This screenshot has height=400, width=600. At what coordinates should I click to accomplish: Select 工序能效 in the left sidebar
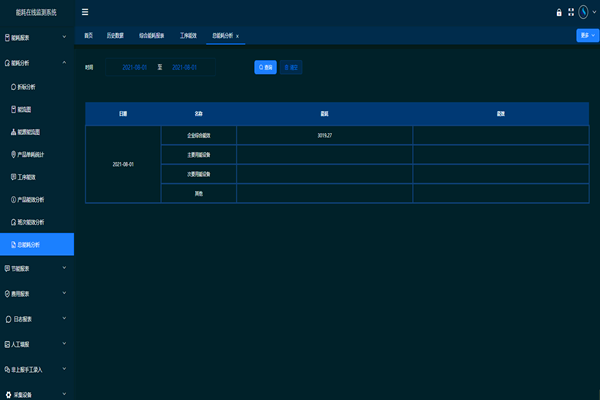click(29, 176)
